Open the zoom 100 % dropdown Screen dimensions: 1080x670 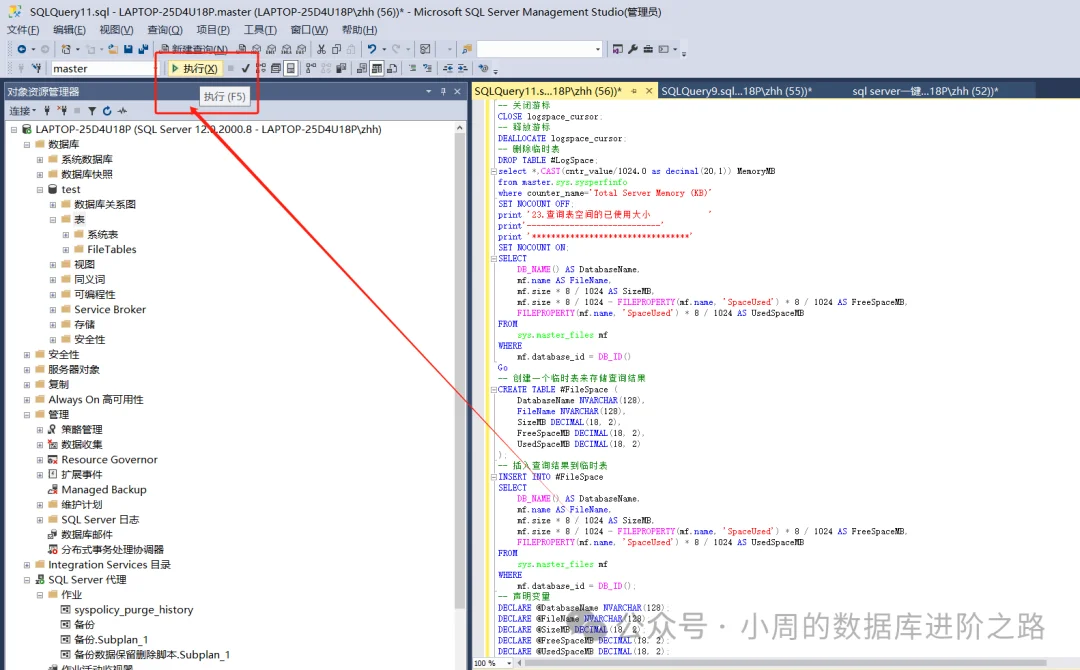509,663
